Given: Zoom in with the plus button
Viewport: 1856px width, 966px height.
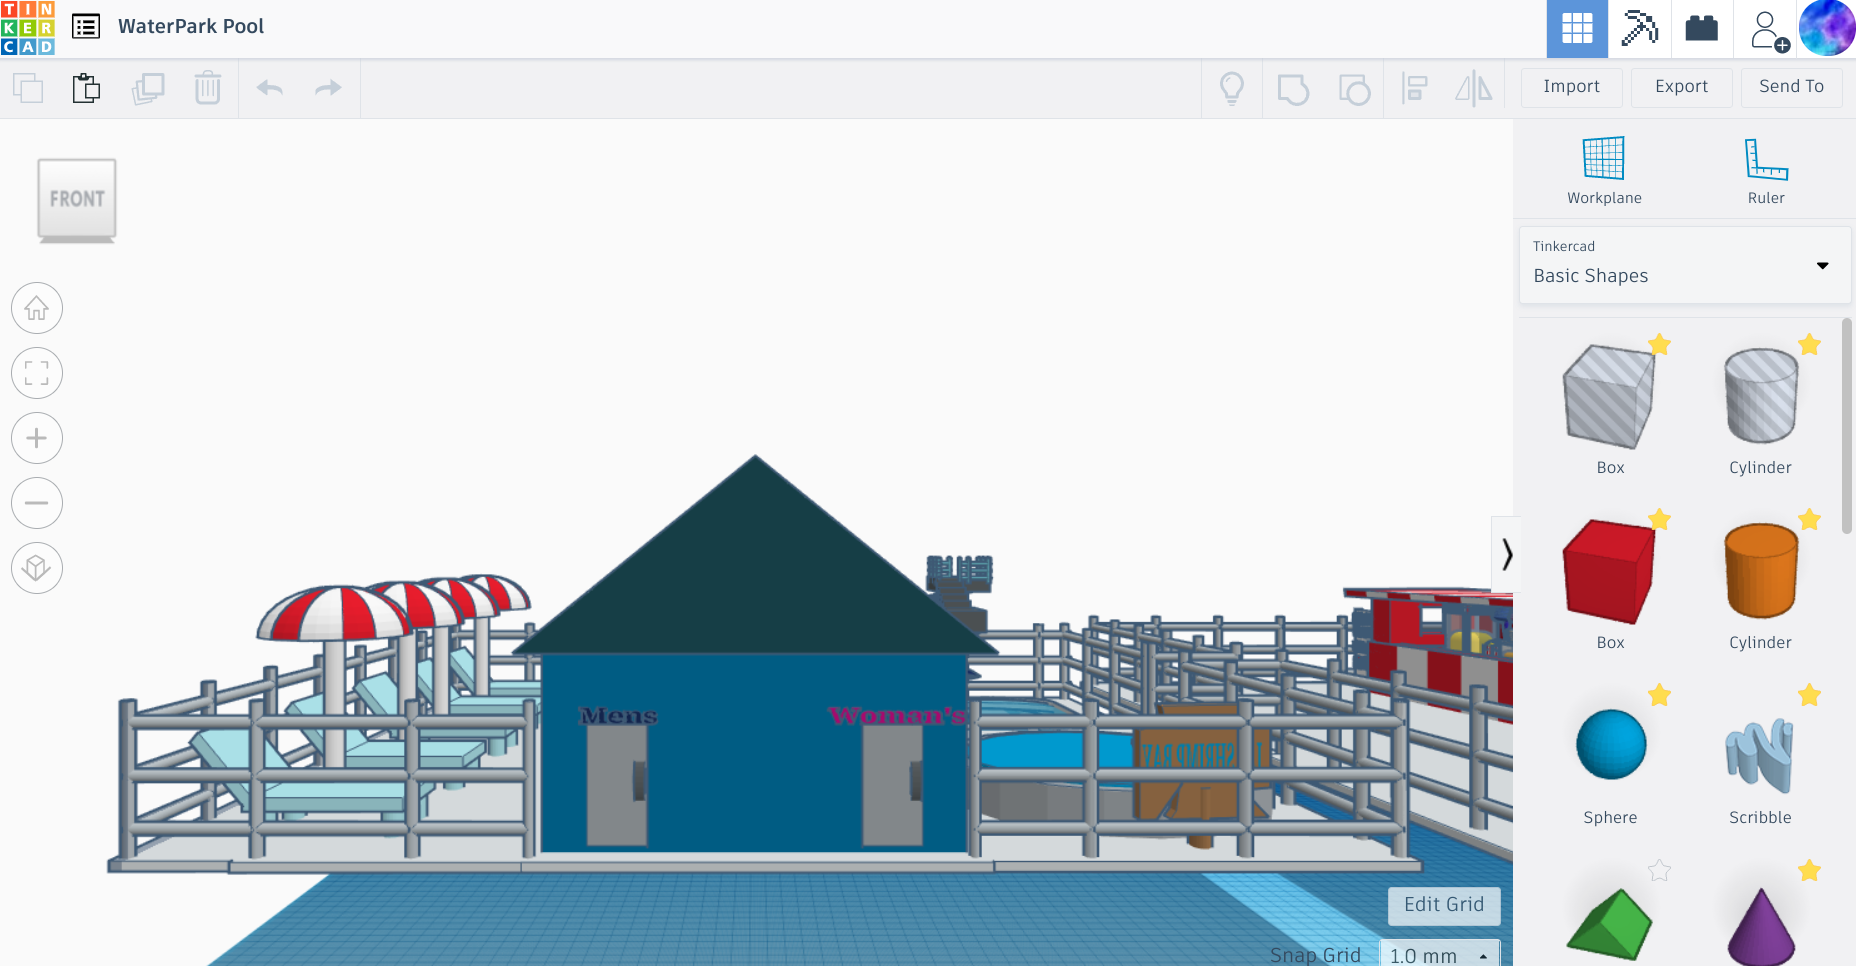Looking at the screenshot, I should 37,438.
